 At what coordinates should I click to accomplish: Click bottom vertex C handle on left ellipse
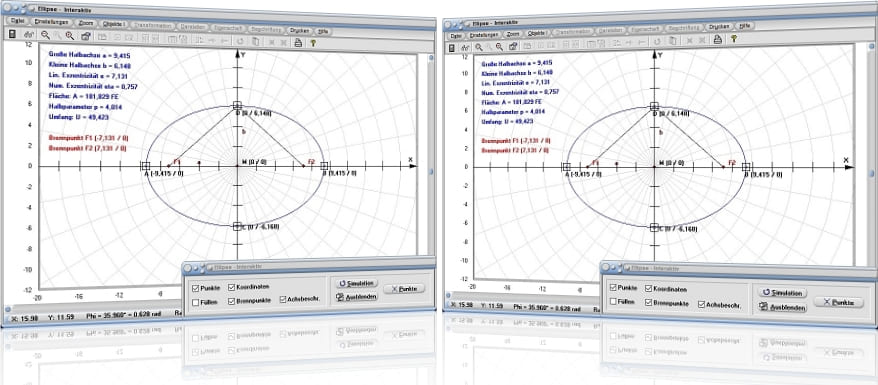(237, 226)
